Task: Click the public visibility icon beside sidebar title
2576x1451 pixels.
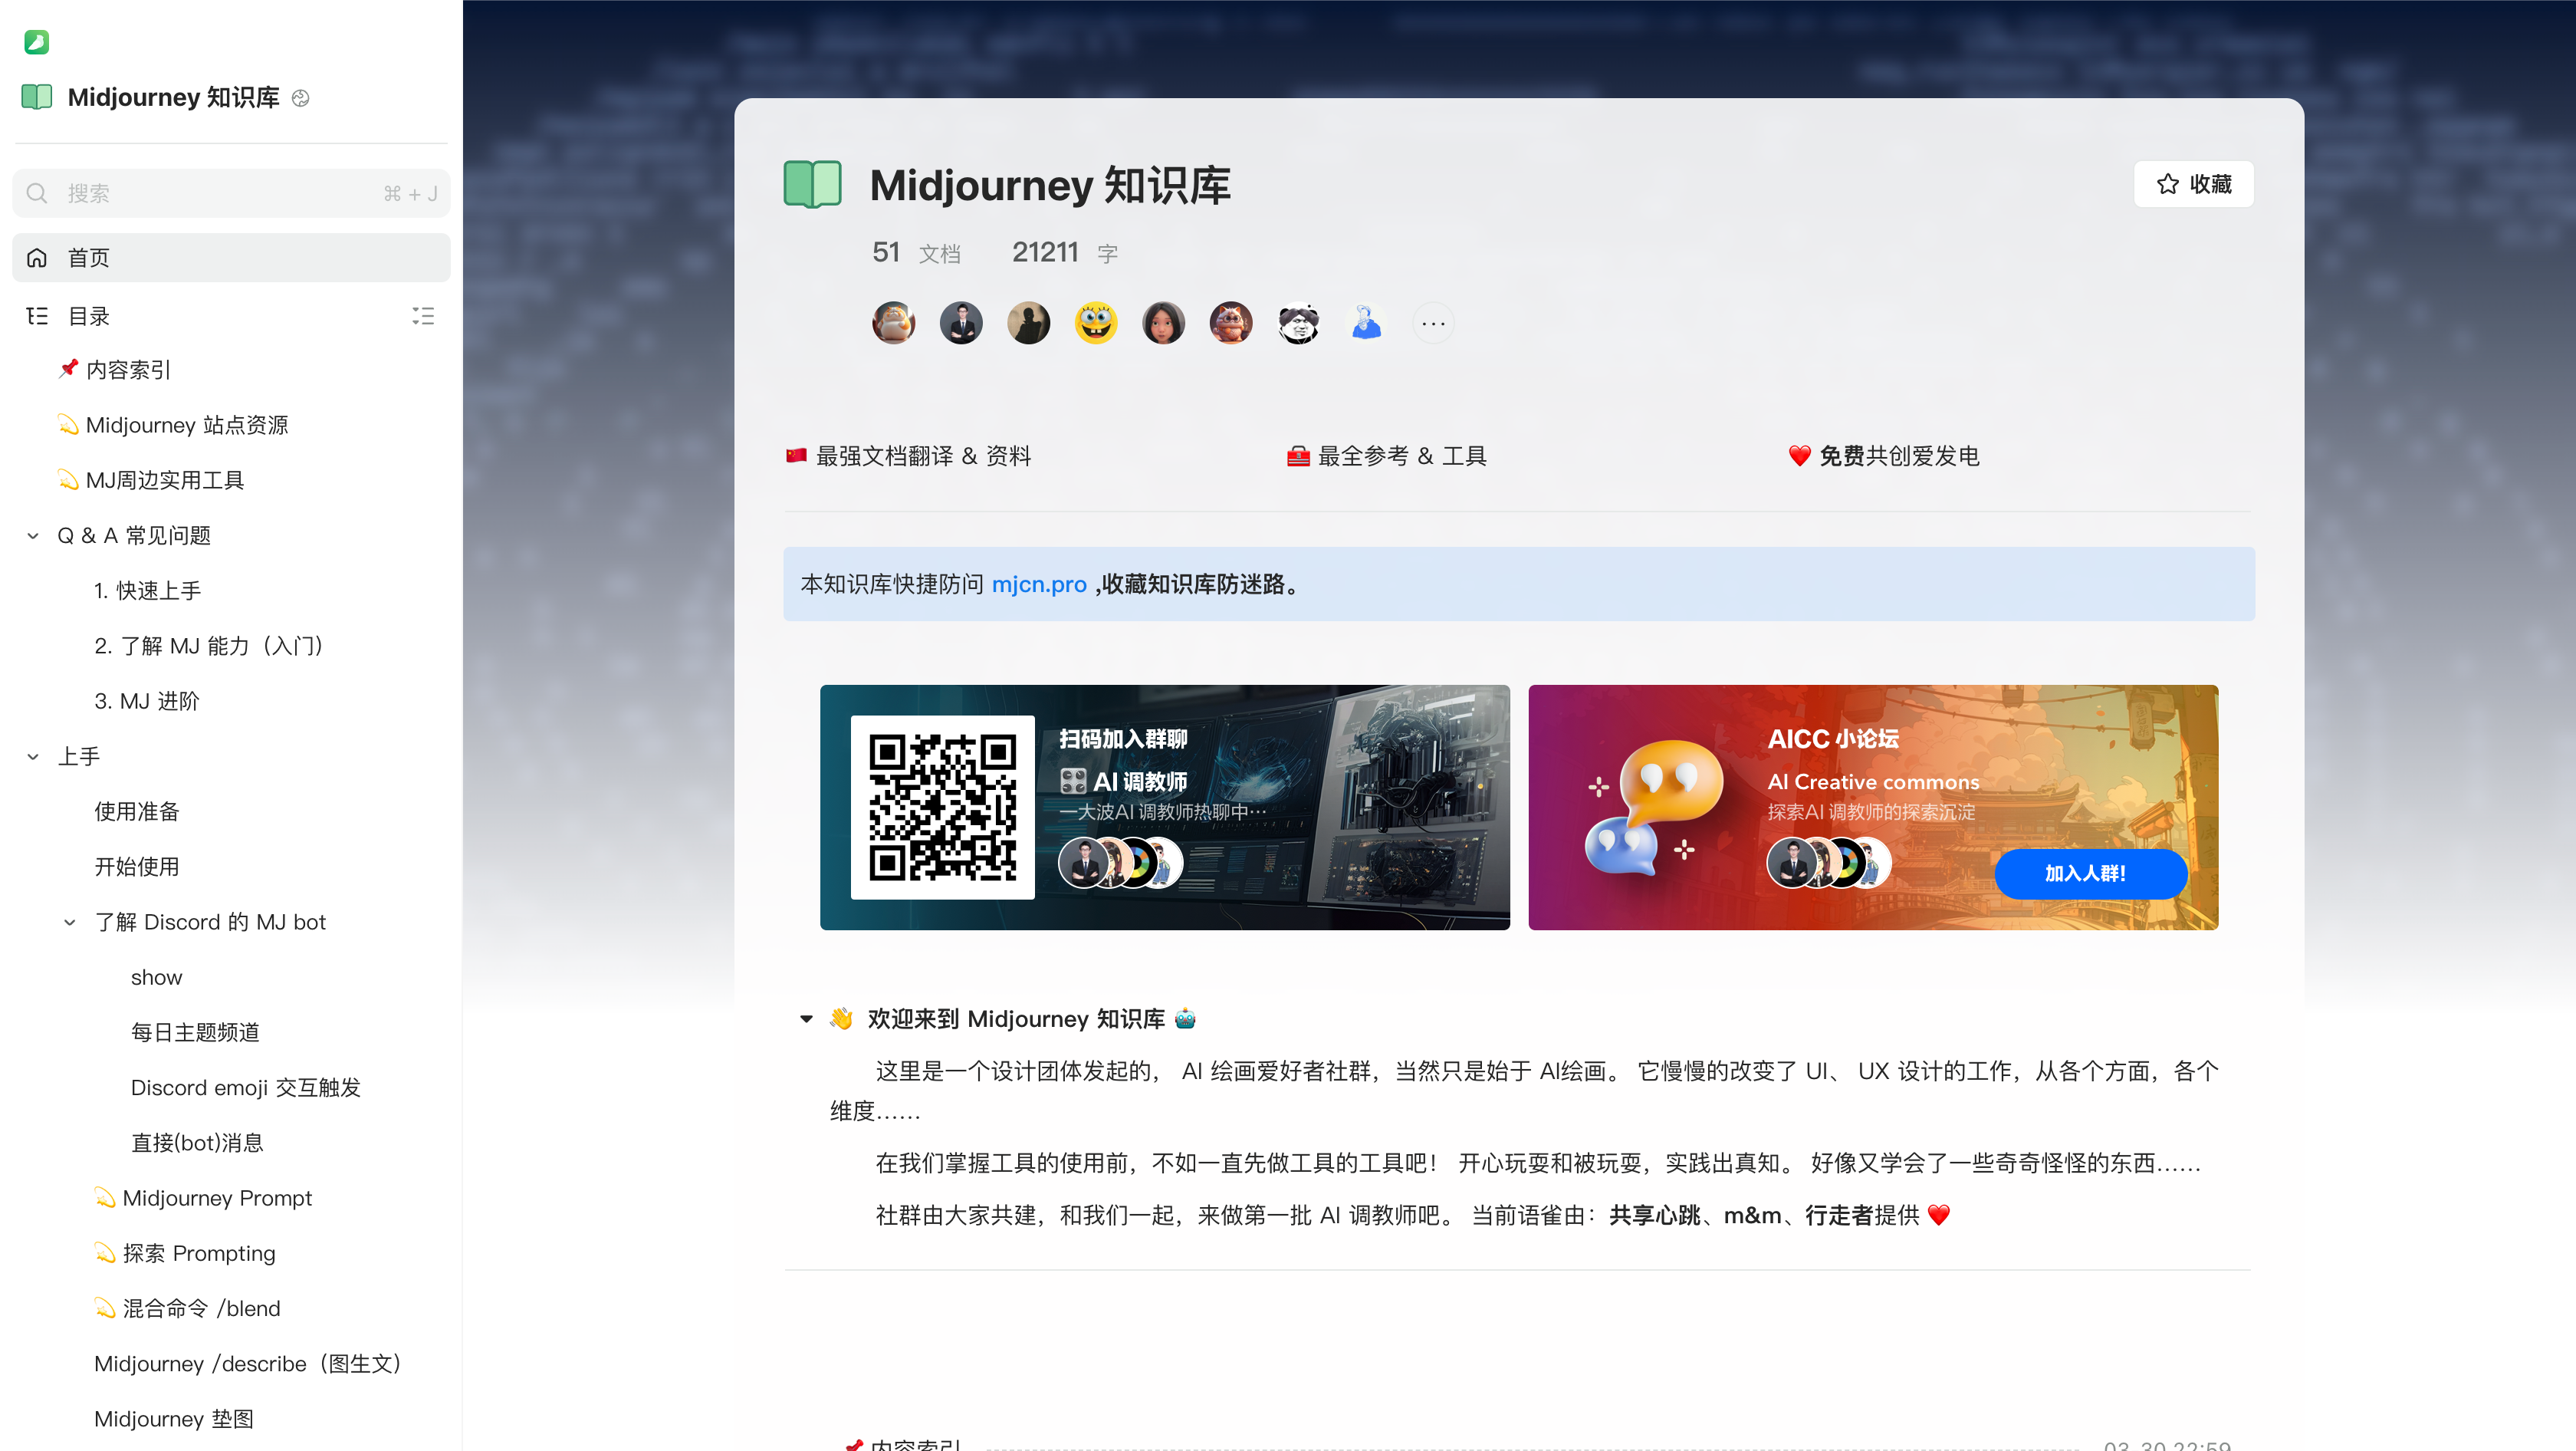Action: point(300,98)
